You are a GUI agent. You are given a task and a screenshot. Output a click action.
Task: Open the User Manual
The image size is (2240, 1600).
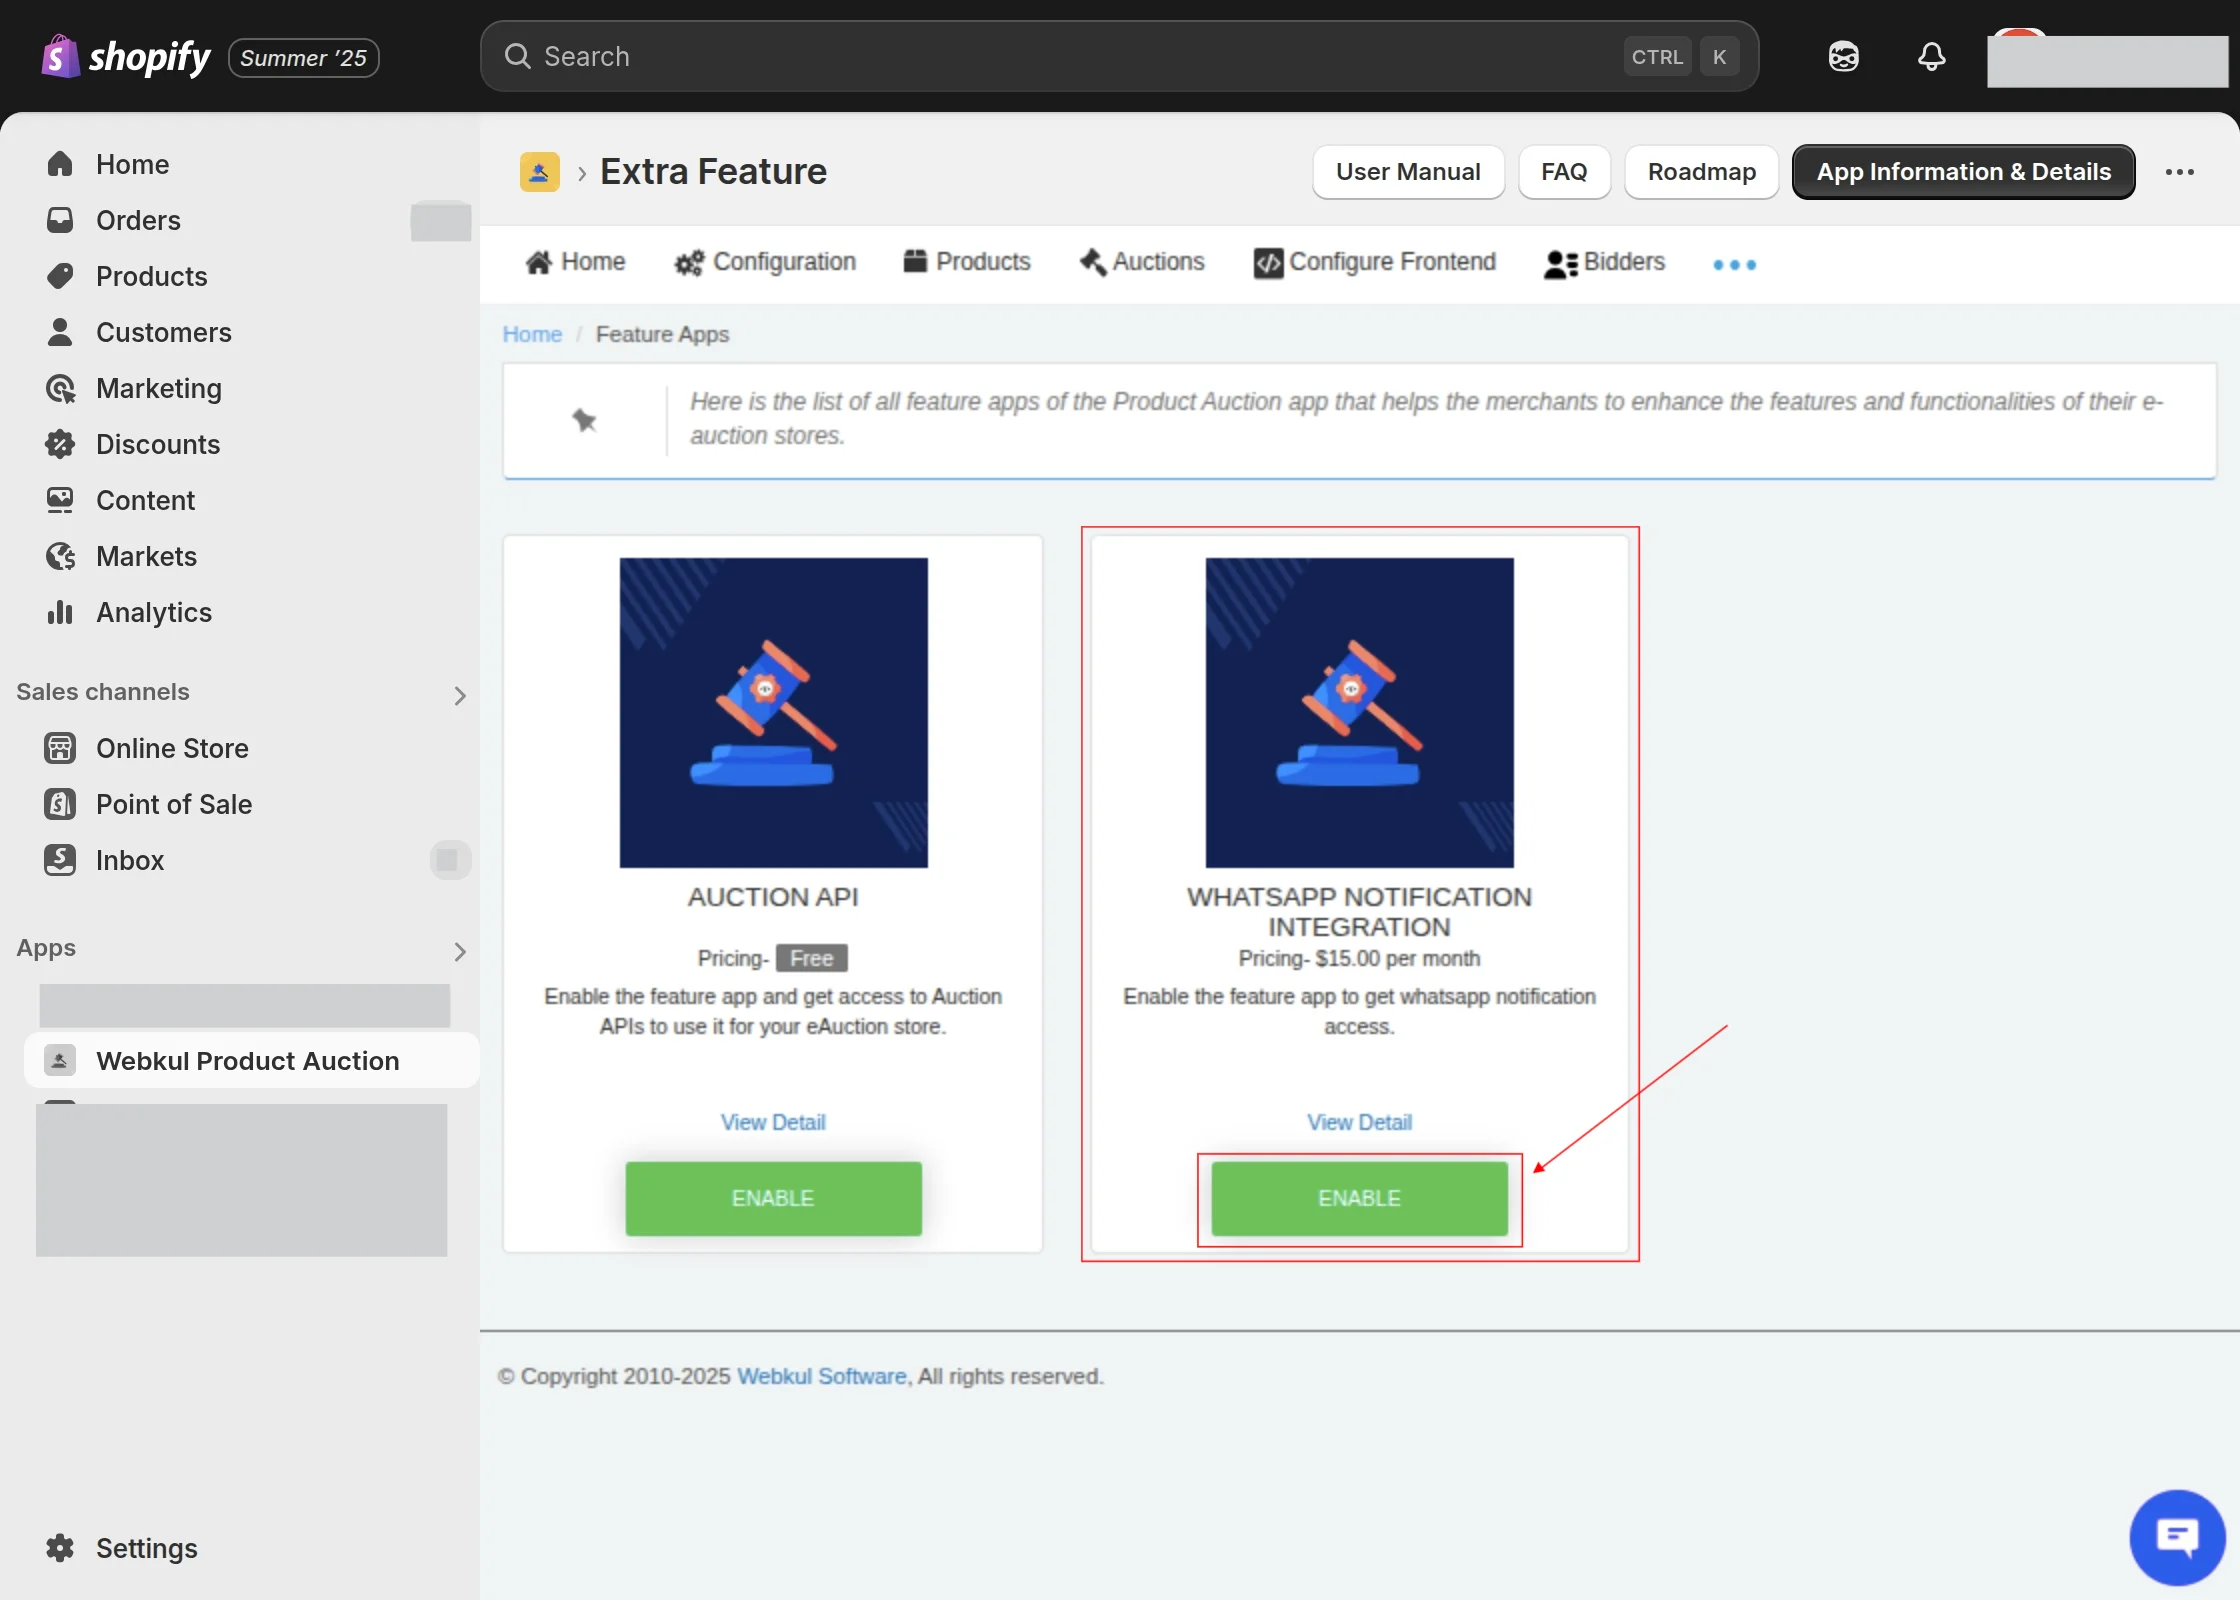[x=1408, y=172]
